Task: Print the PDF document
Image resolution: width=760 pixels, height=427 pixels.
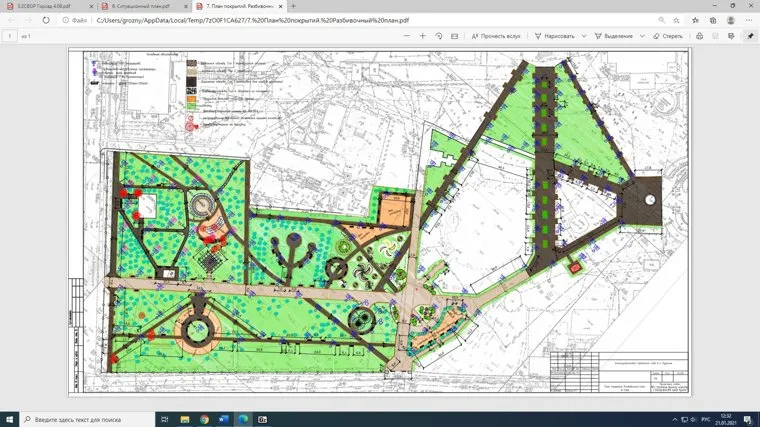Action: tap(700, 36)
